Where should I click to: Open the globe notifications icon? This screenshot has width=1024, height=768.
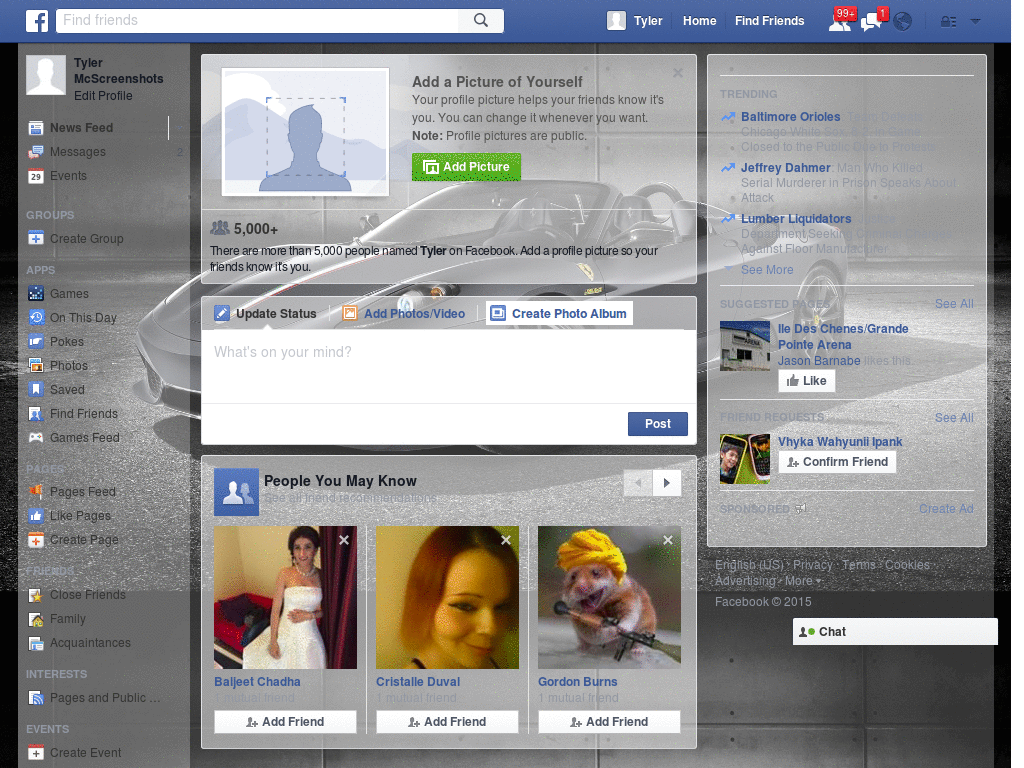point(903,22)
